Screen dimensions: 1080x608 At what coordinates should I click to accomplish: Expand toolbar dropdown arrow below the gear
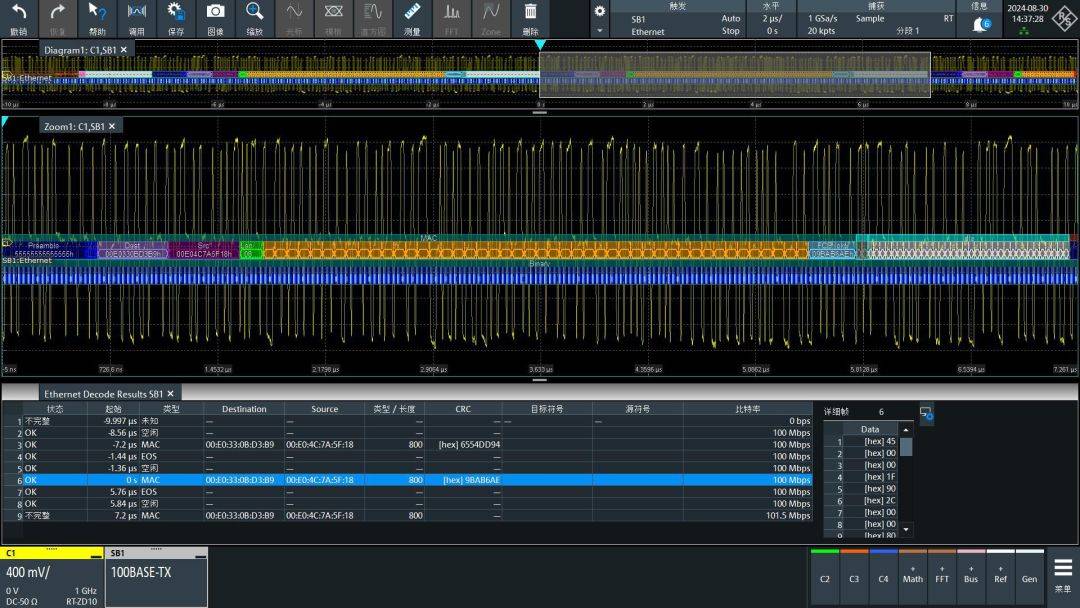(599, 31)
